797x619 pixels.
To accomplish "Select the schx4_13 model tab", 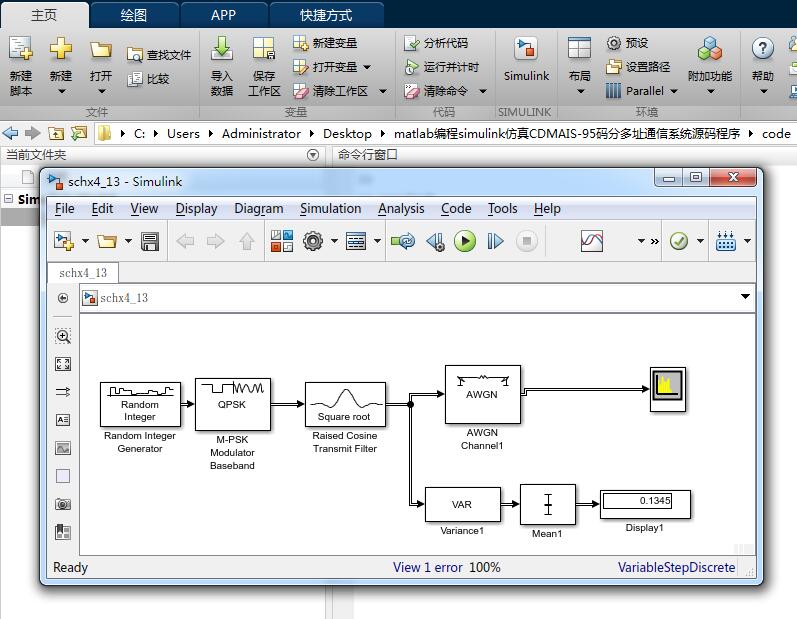I will (83, 273).
